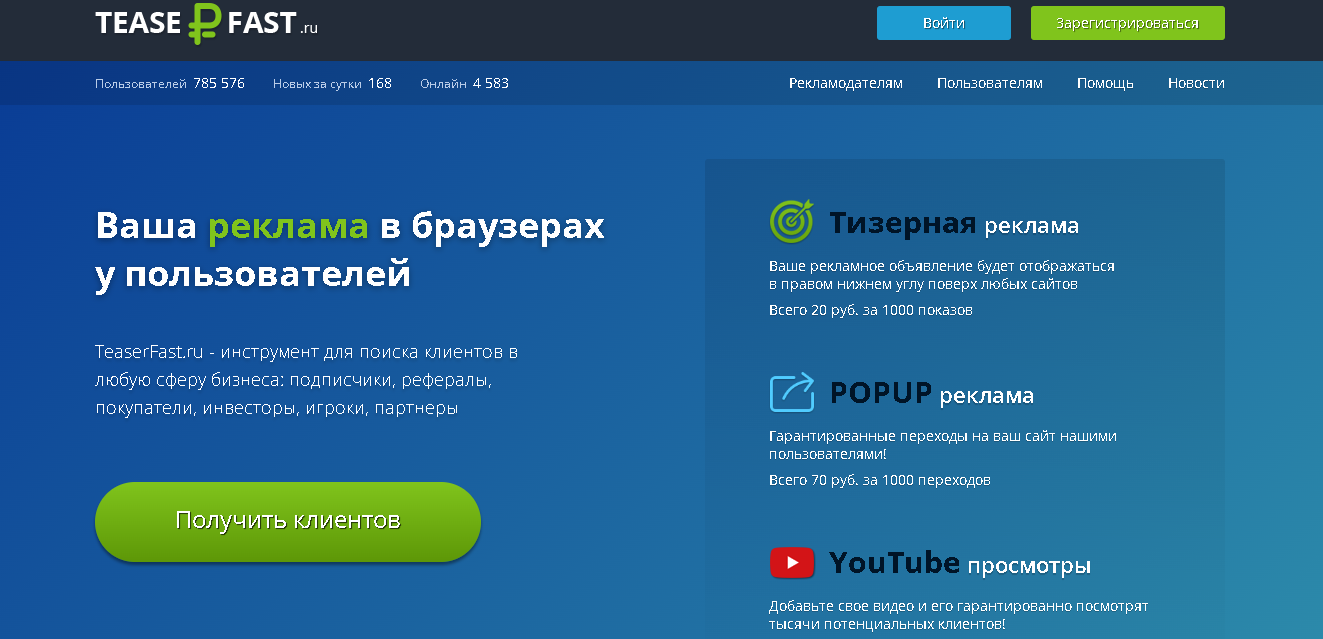Click the Онлайн 4 583 counter
Screen dimensions: 1323x639
[464, 83]
